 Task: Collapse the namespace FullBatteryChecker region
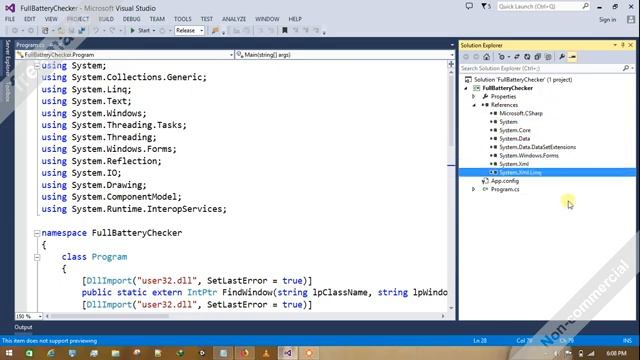pyautogui.click(x=37, y=233)
